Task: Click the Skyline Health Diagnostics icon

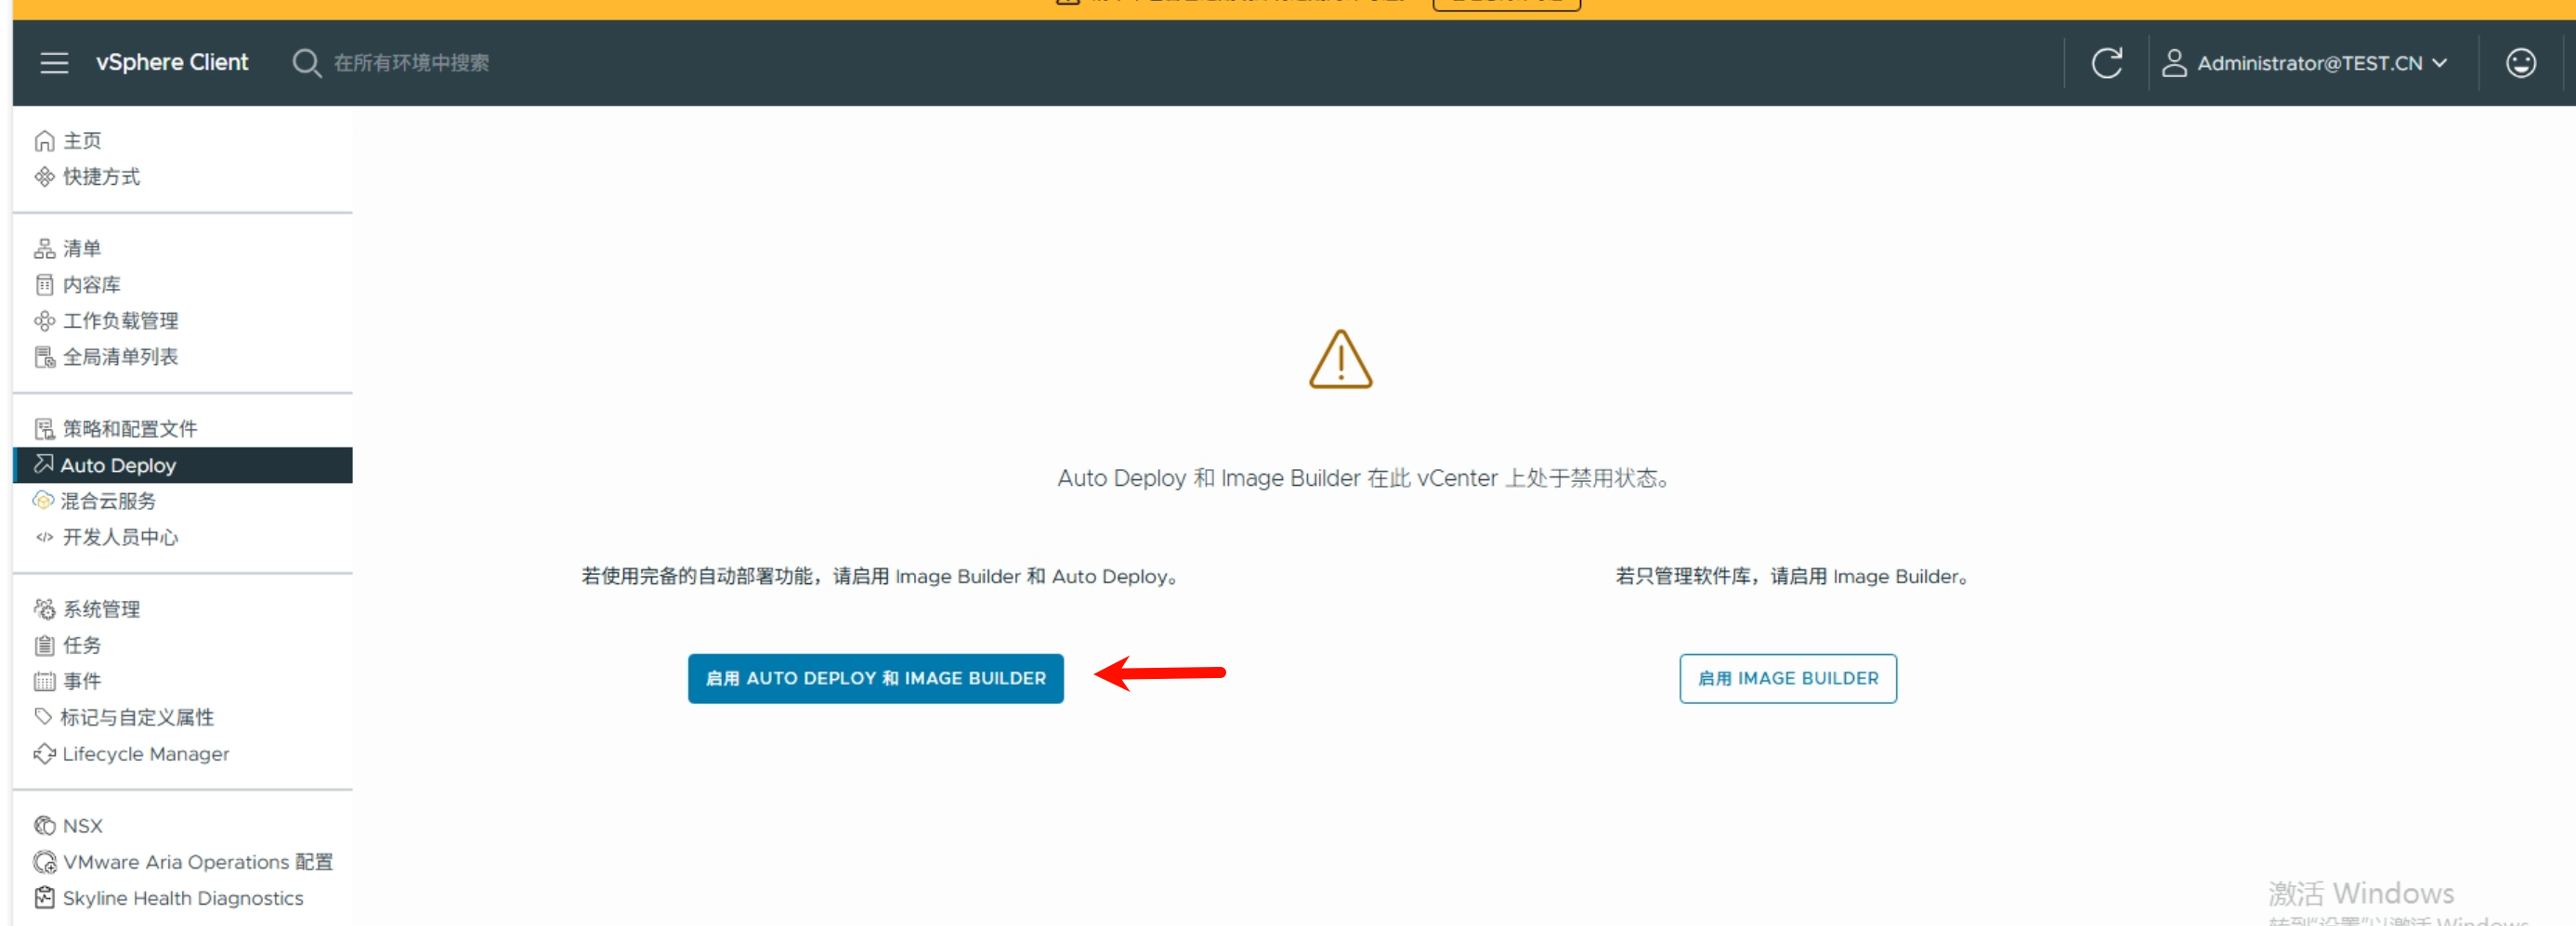Action: [44, 897]
